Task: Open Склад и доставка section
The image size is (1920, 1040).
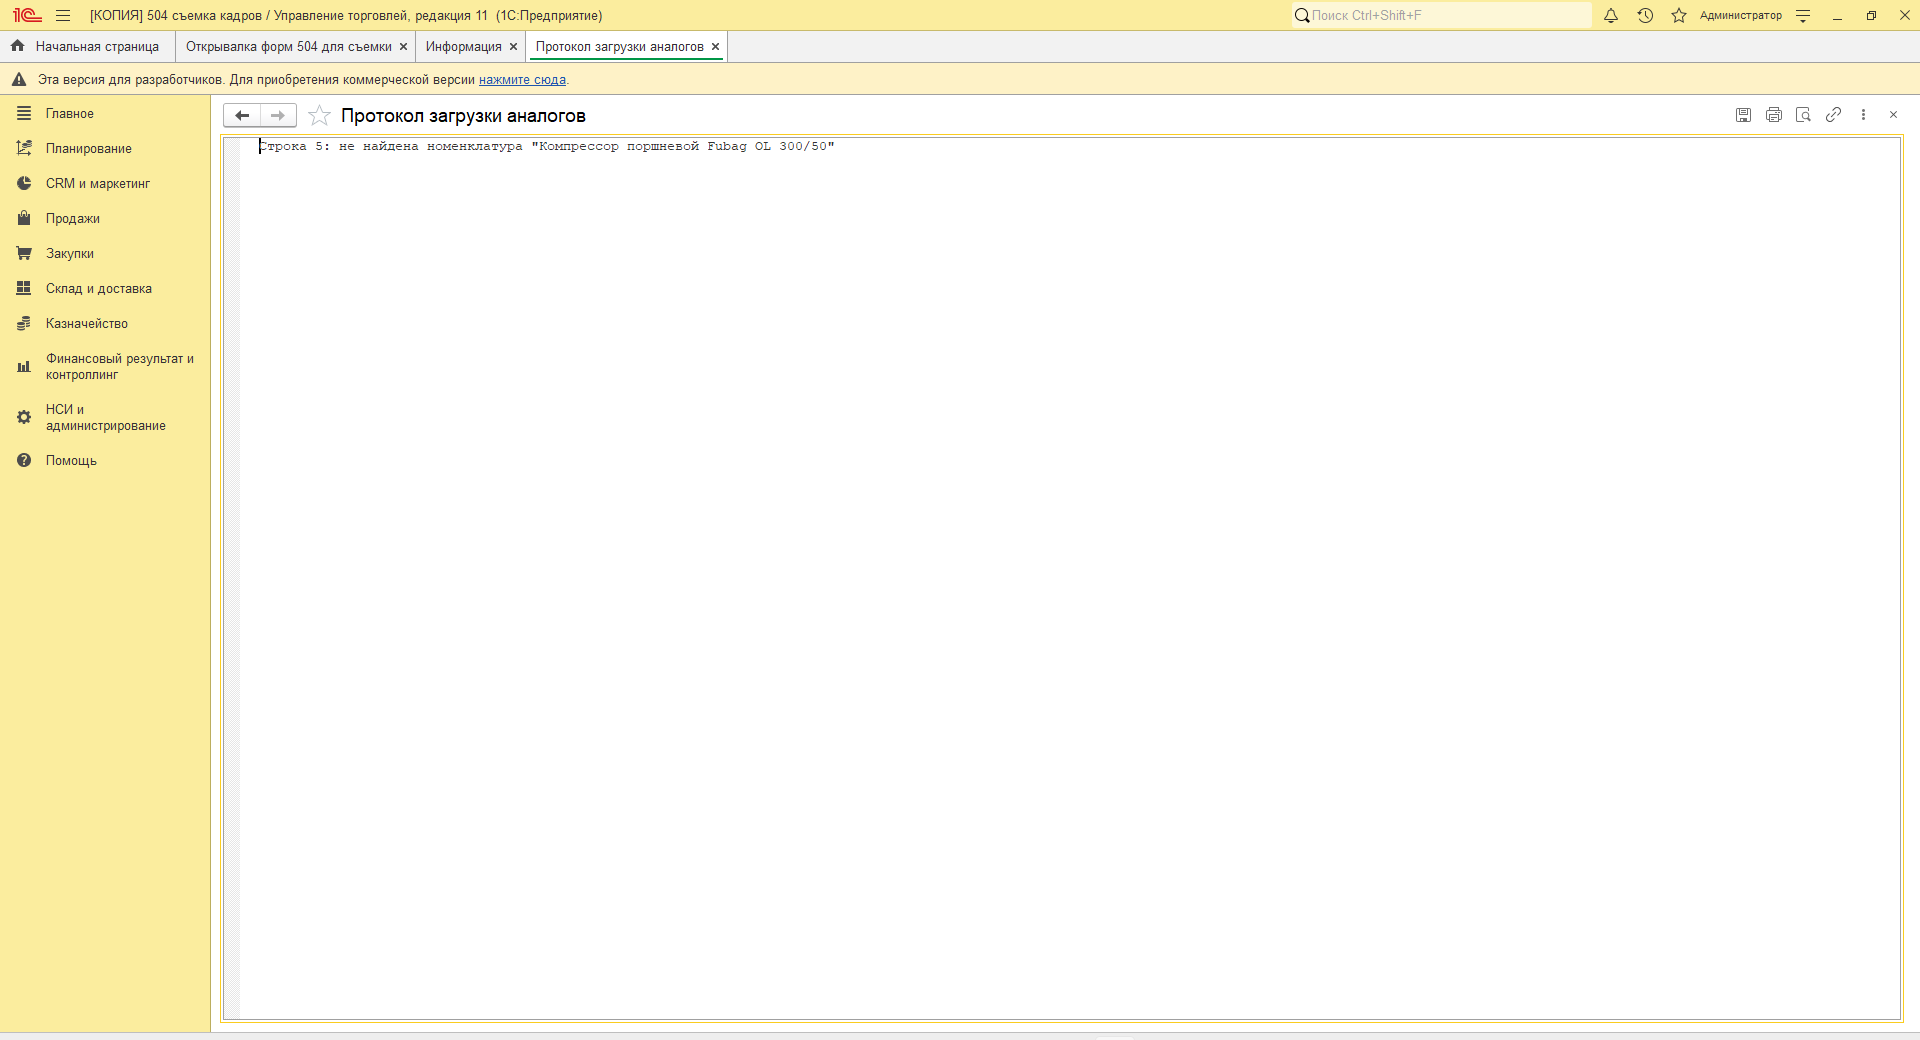Action: 105,289
